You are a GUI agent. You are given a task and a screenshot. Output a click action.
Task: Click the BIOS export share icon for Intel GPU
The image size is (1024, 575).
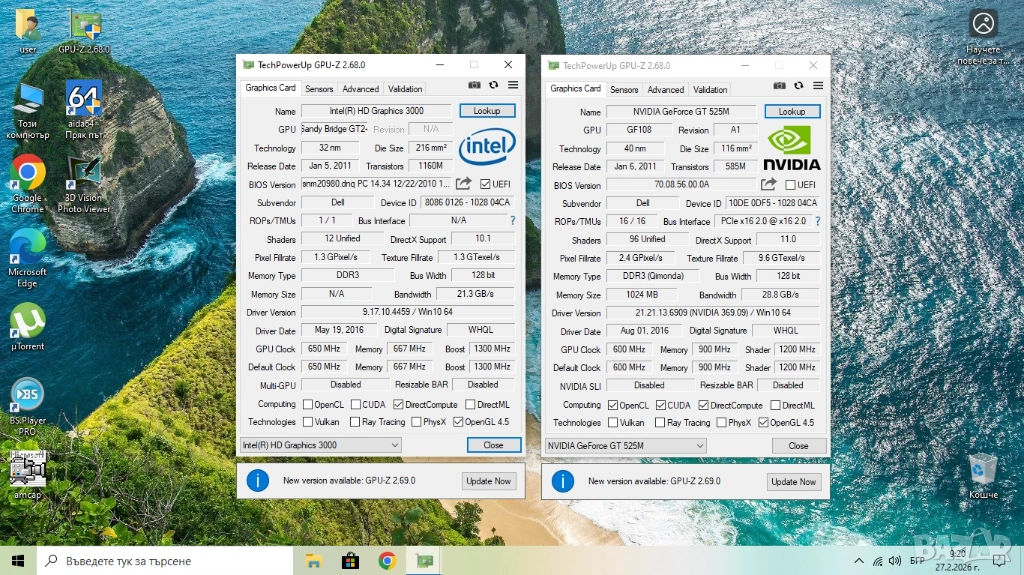click(x=464, y=184)
